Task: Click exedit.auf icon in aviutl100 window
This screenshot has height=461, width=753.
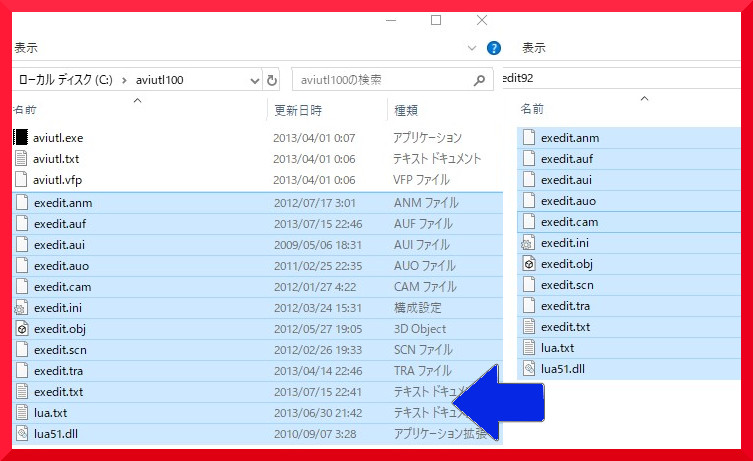Action: click(22, 224)
